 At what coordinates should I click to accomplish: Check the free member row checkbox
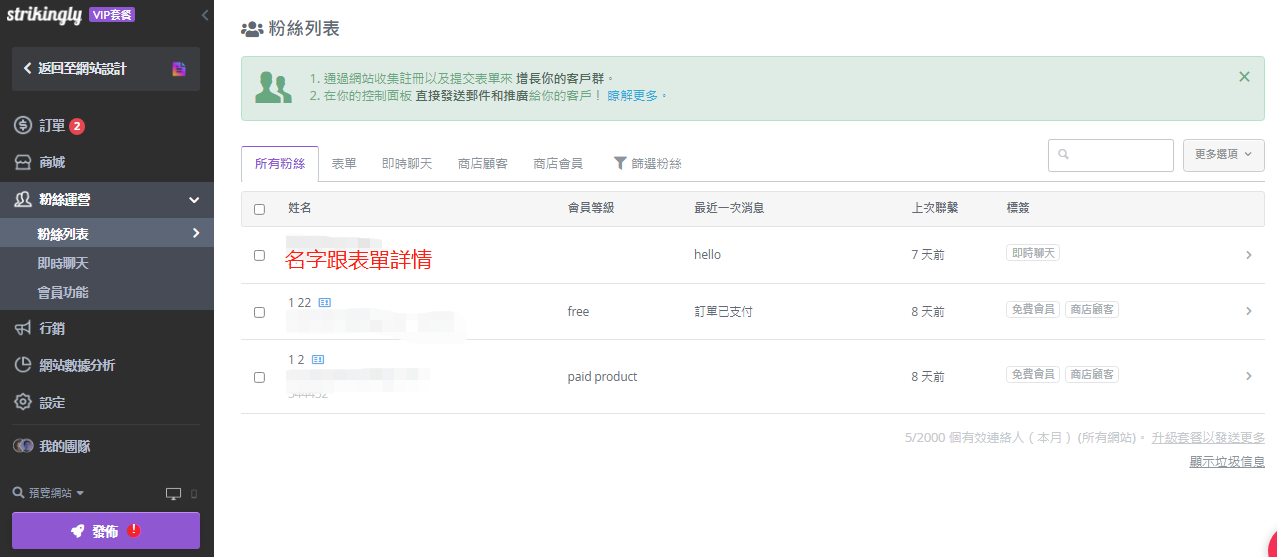[x=259, y=312]
